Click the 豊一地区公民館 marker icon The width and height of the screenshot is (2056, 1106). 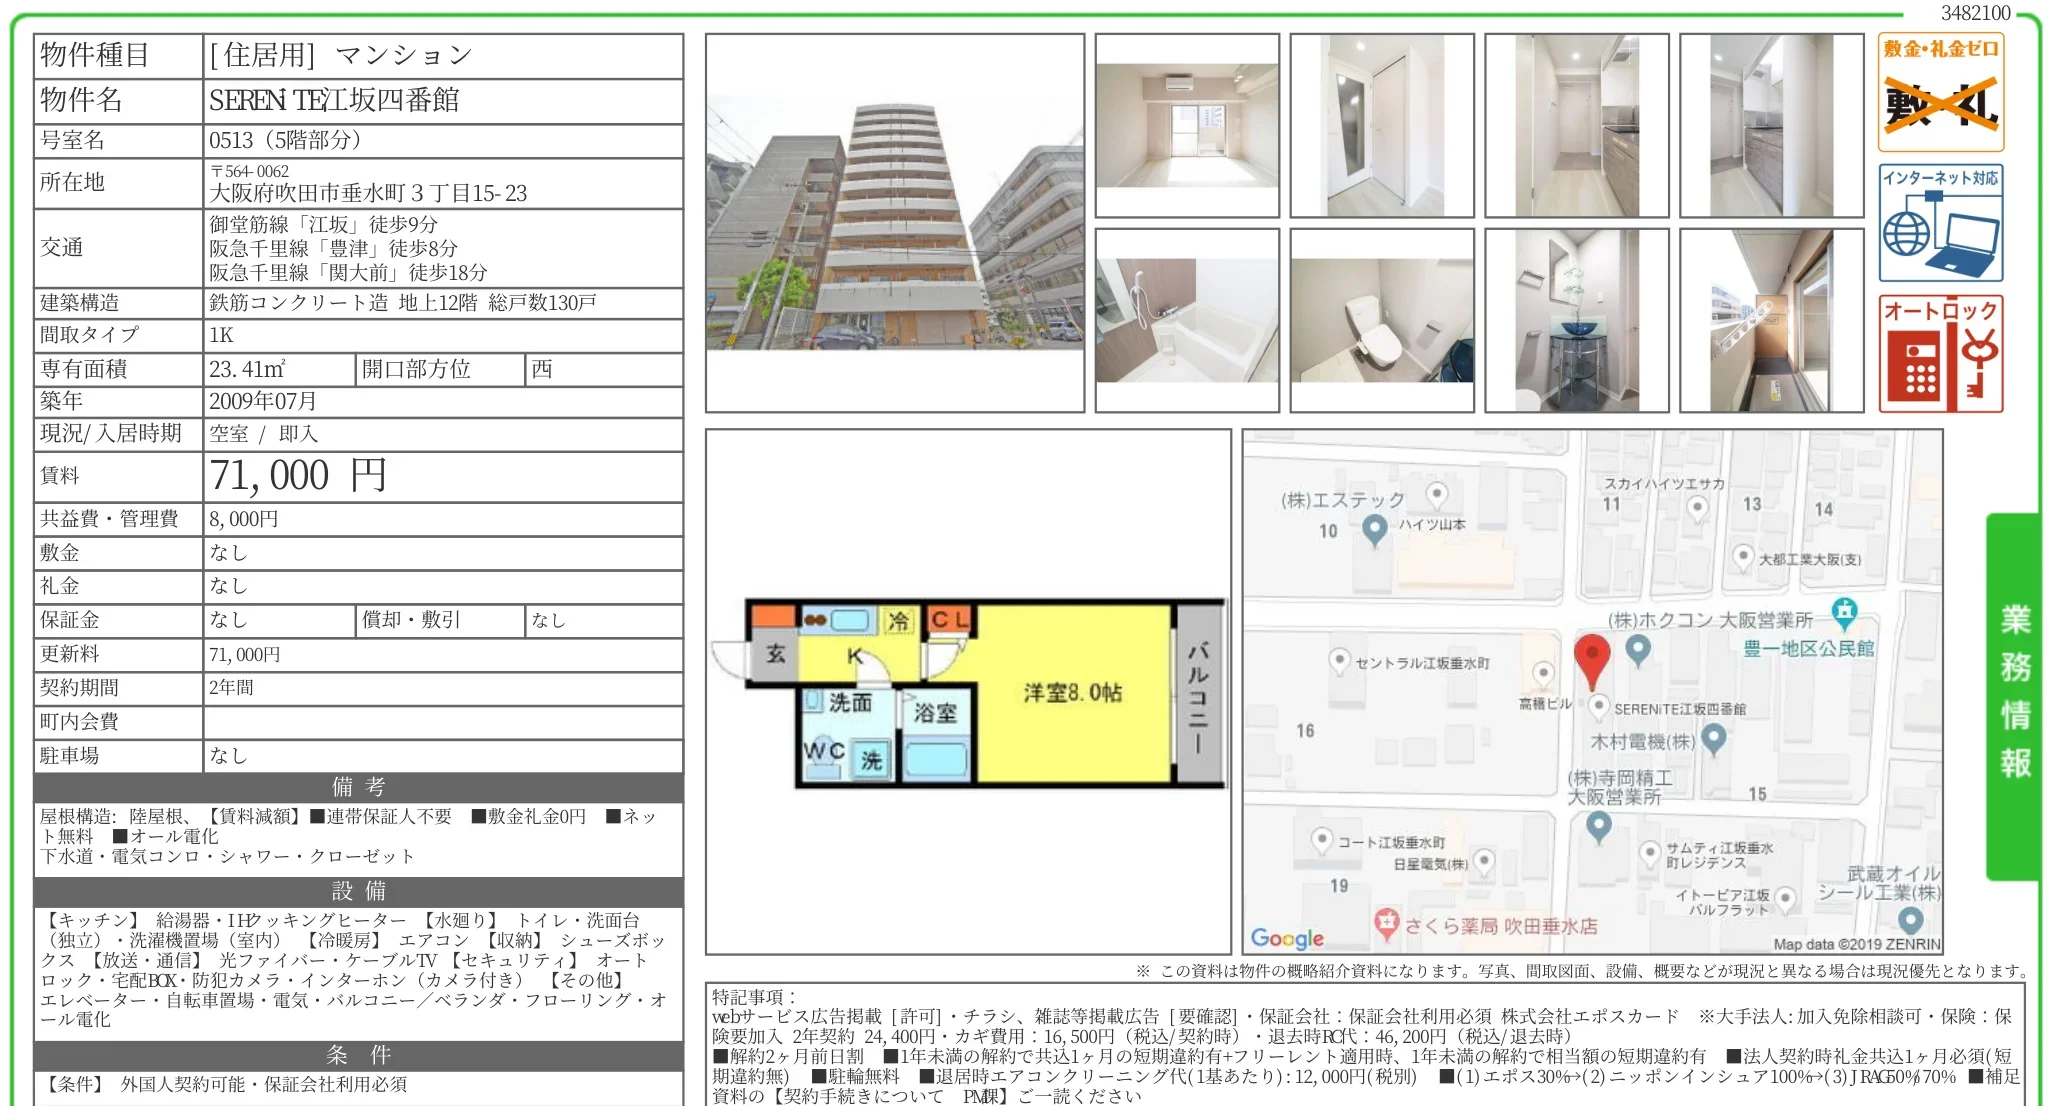(1845, 612)
